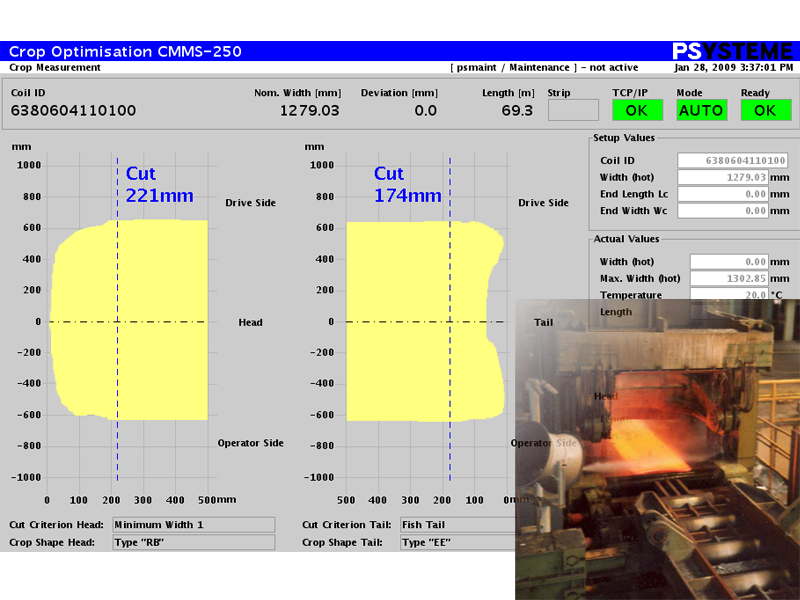
Task: Click the Crop Optimisation CMMS-250 title
Action: click(126, 52)
